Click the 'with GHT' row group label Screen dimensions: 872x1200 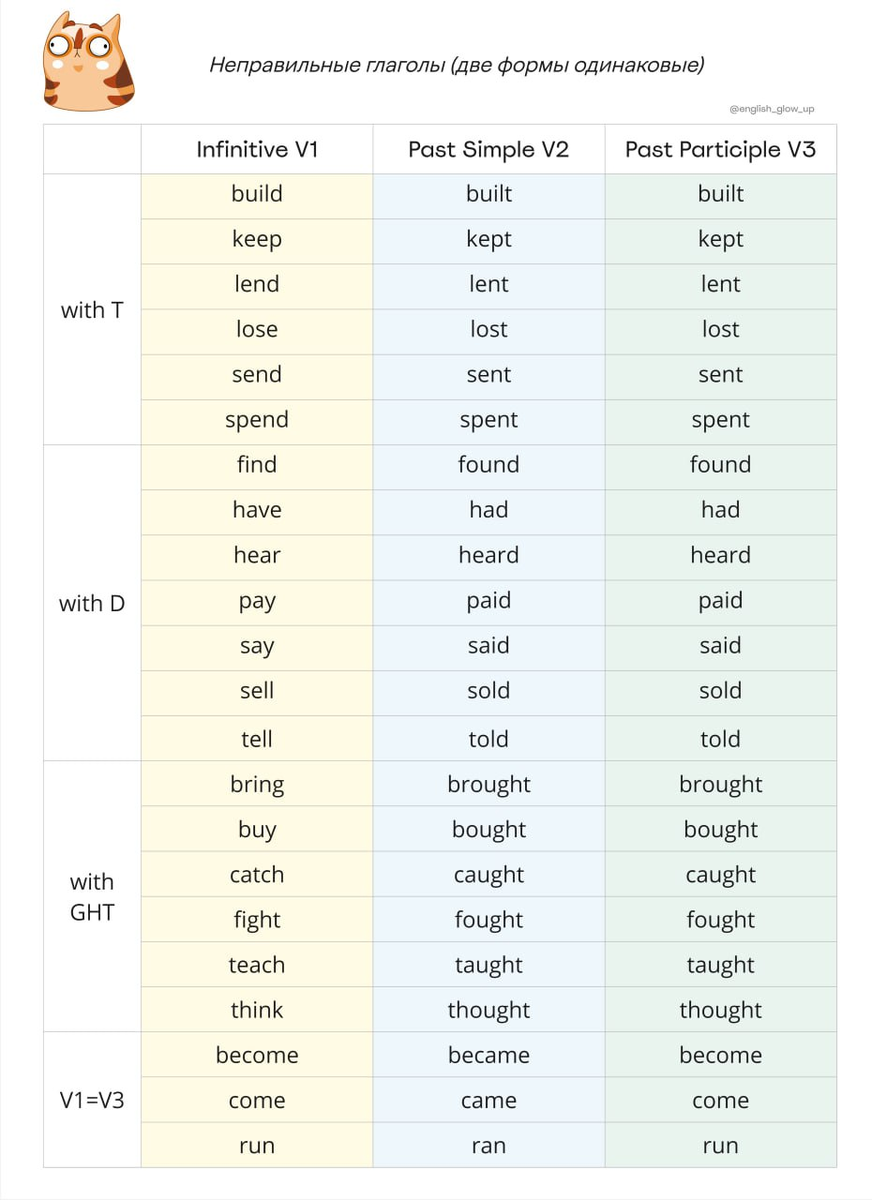pyautogui.click(x=92, y=896)
